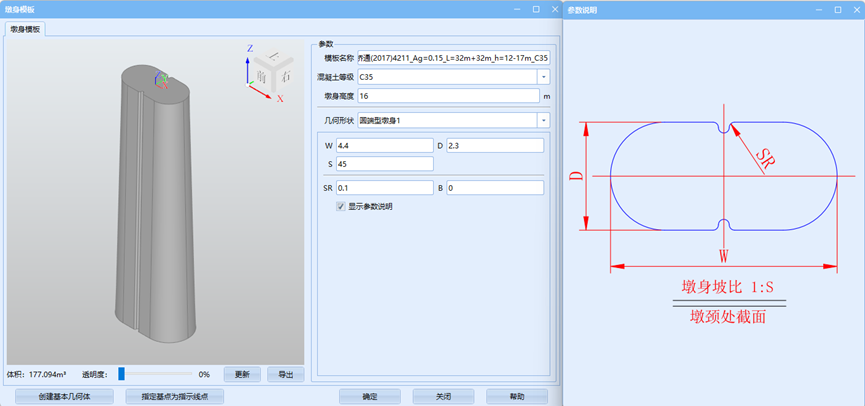Viewport: 865px width, 406px height.
Task: Minimize the 参数说明 window
Action: [817, 9]
